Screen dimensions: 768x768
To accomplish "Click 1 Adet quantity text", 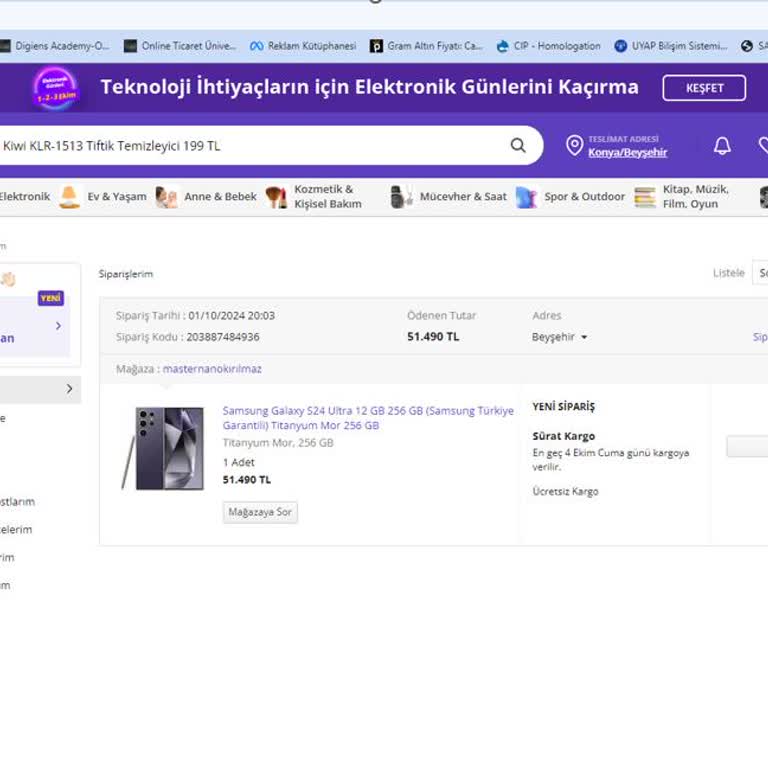I will 239,462.
